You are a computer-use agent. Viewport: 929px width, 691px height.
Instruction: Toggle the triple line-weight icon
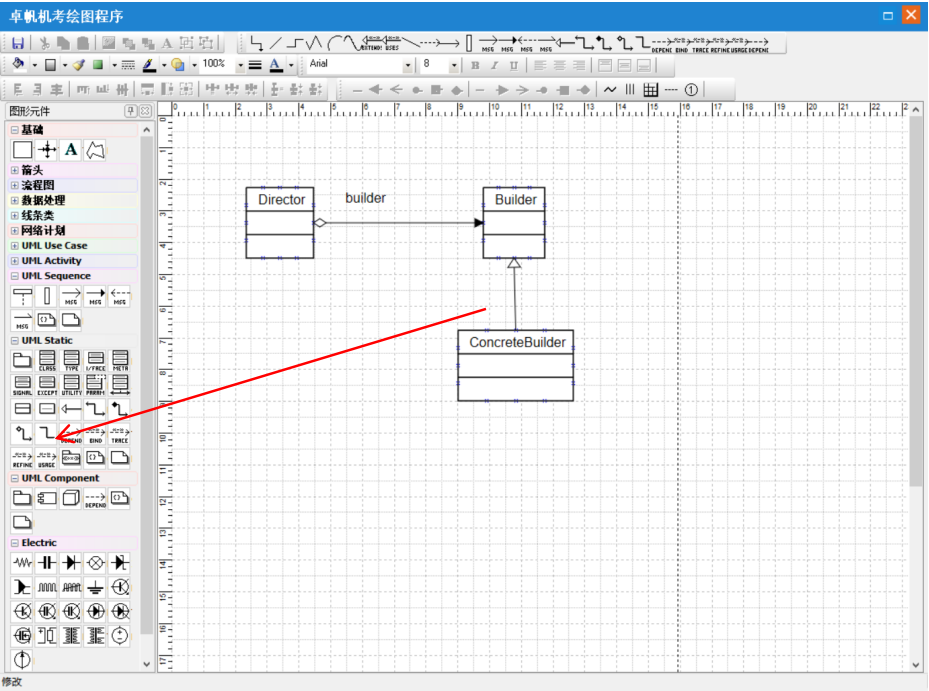(x=255, y=65)
